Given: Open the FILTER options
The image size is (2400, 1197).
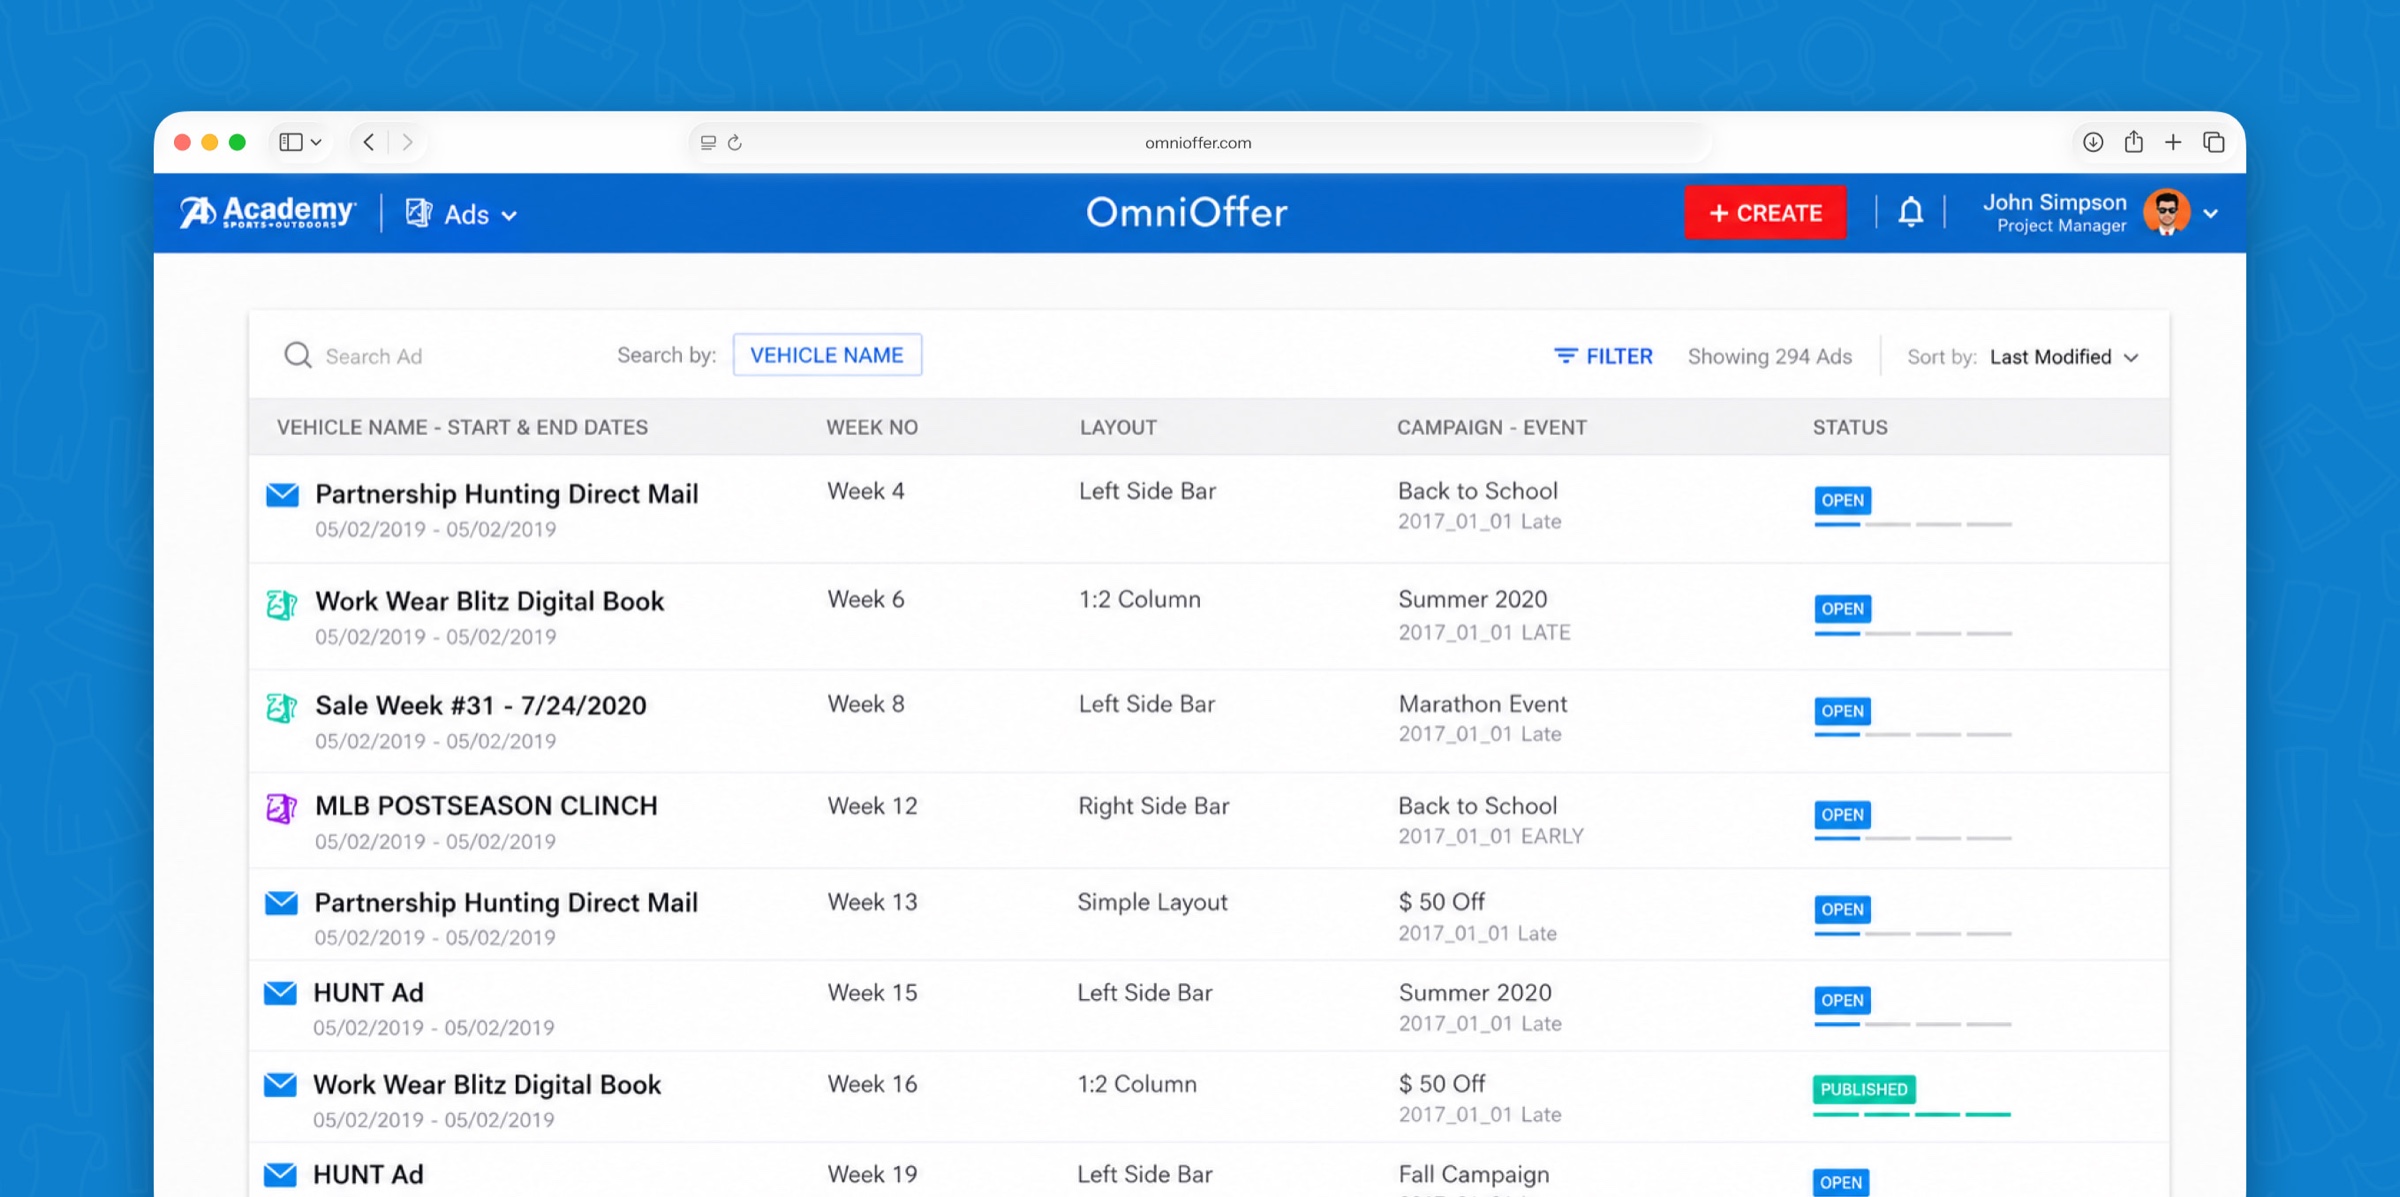Looking at the screenshot, I should click(x=1603, y=356).
